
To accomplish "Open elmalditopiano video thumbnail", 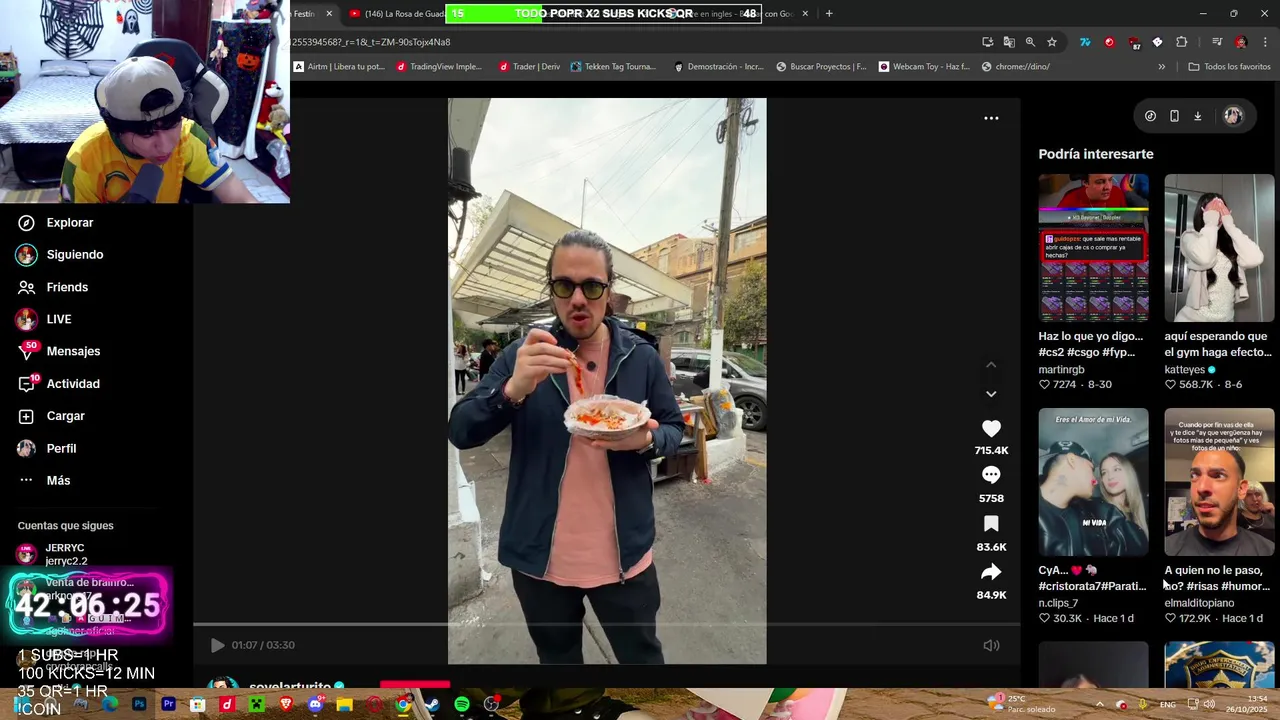I will pos(1219,482).
